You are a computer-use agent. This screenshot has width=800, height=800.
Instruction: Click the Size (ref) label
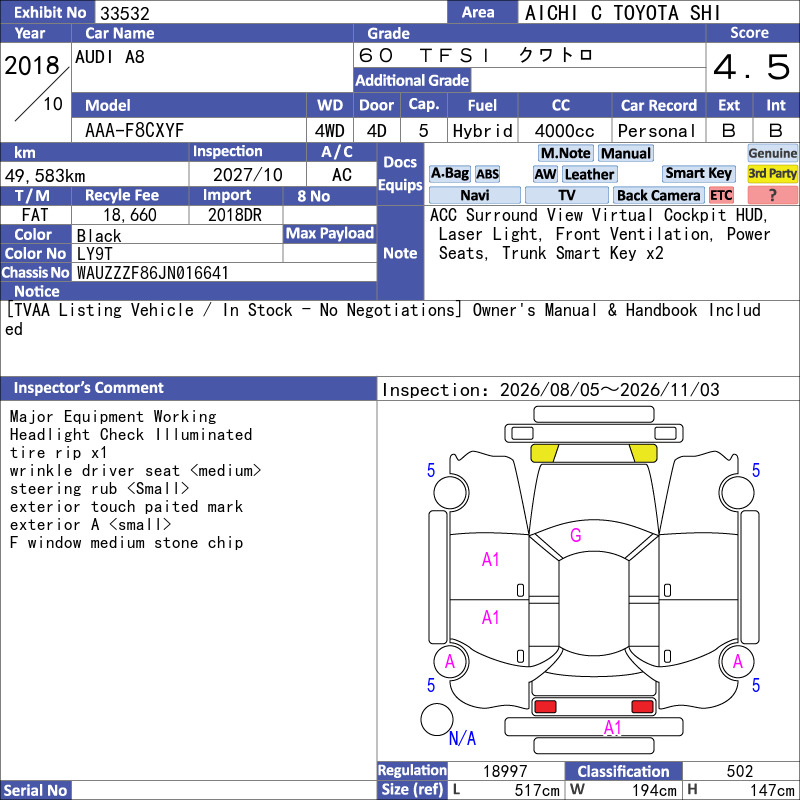[x=412, y=790]
